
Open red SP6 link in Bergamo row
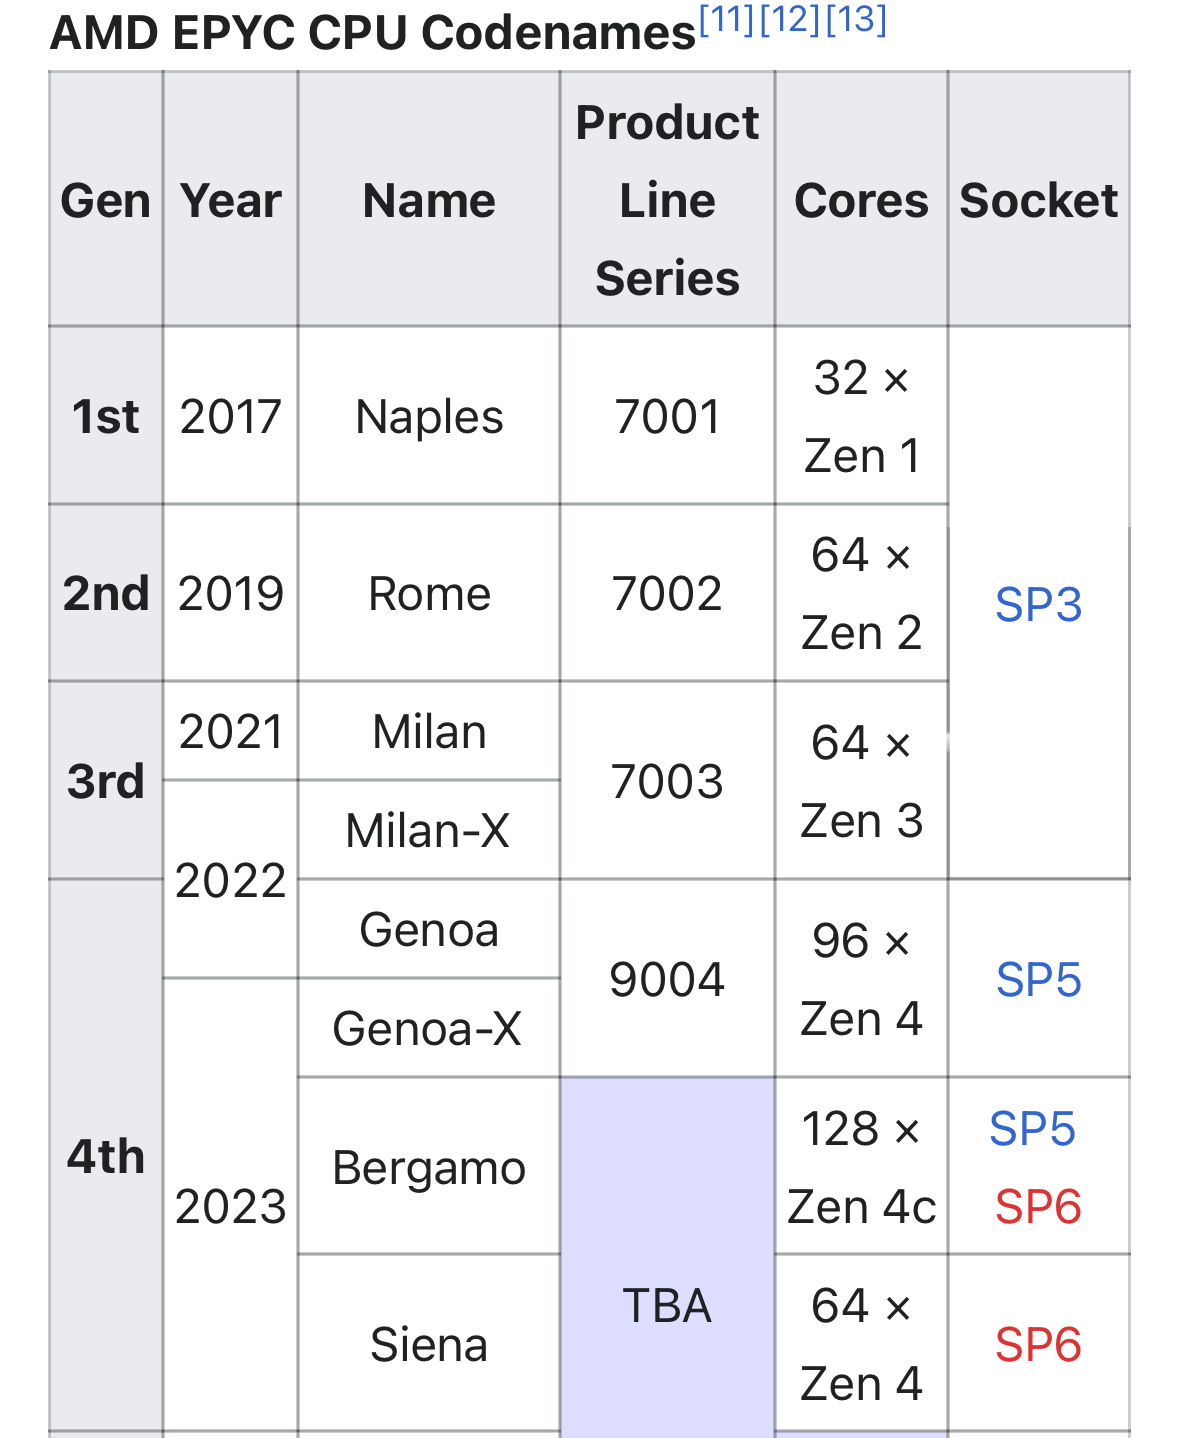pos(1038,1207)
